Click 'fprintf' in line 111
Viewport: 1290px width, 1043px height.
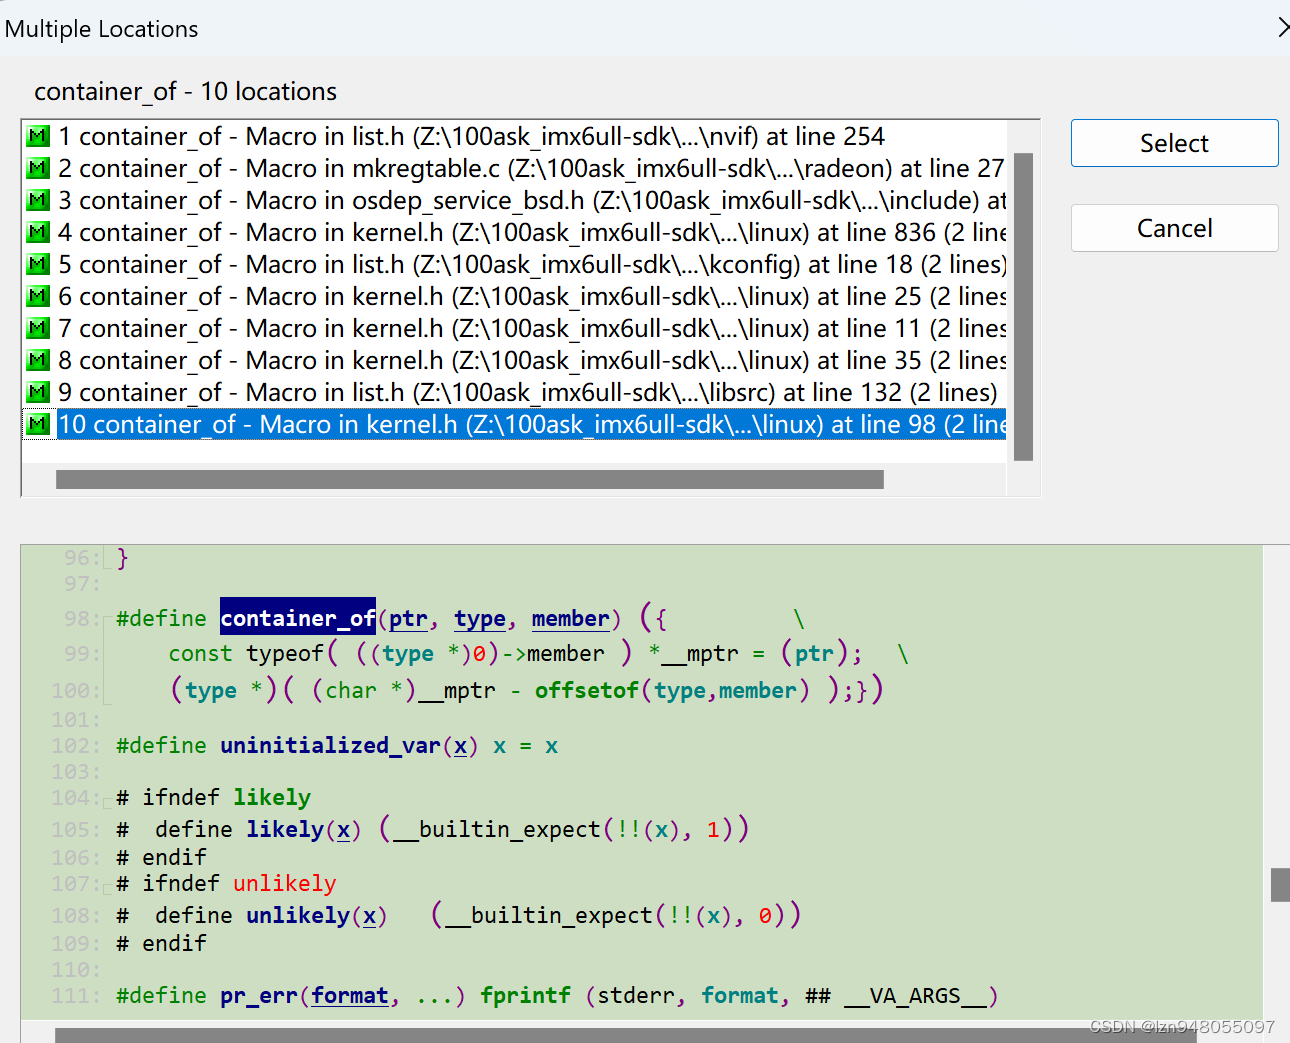pyautogui.click(x=525, y=996)
